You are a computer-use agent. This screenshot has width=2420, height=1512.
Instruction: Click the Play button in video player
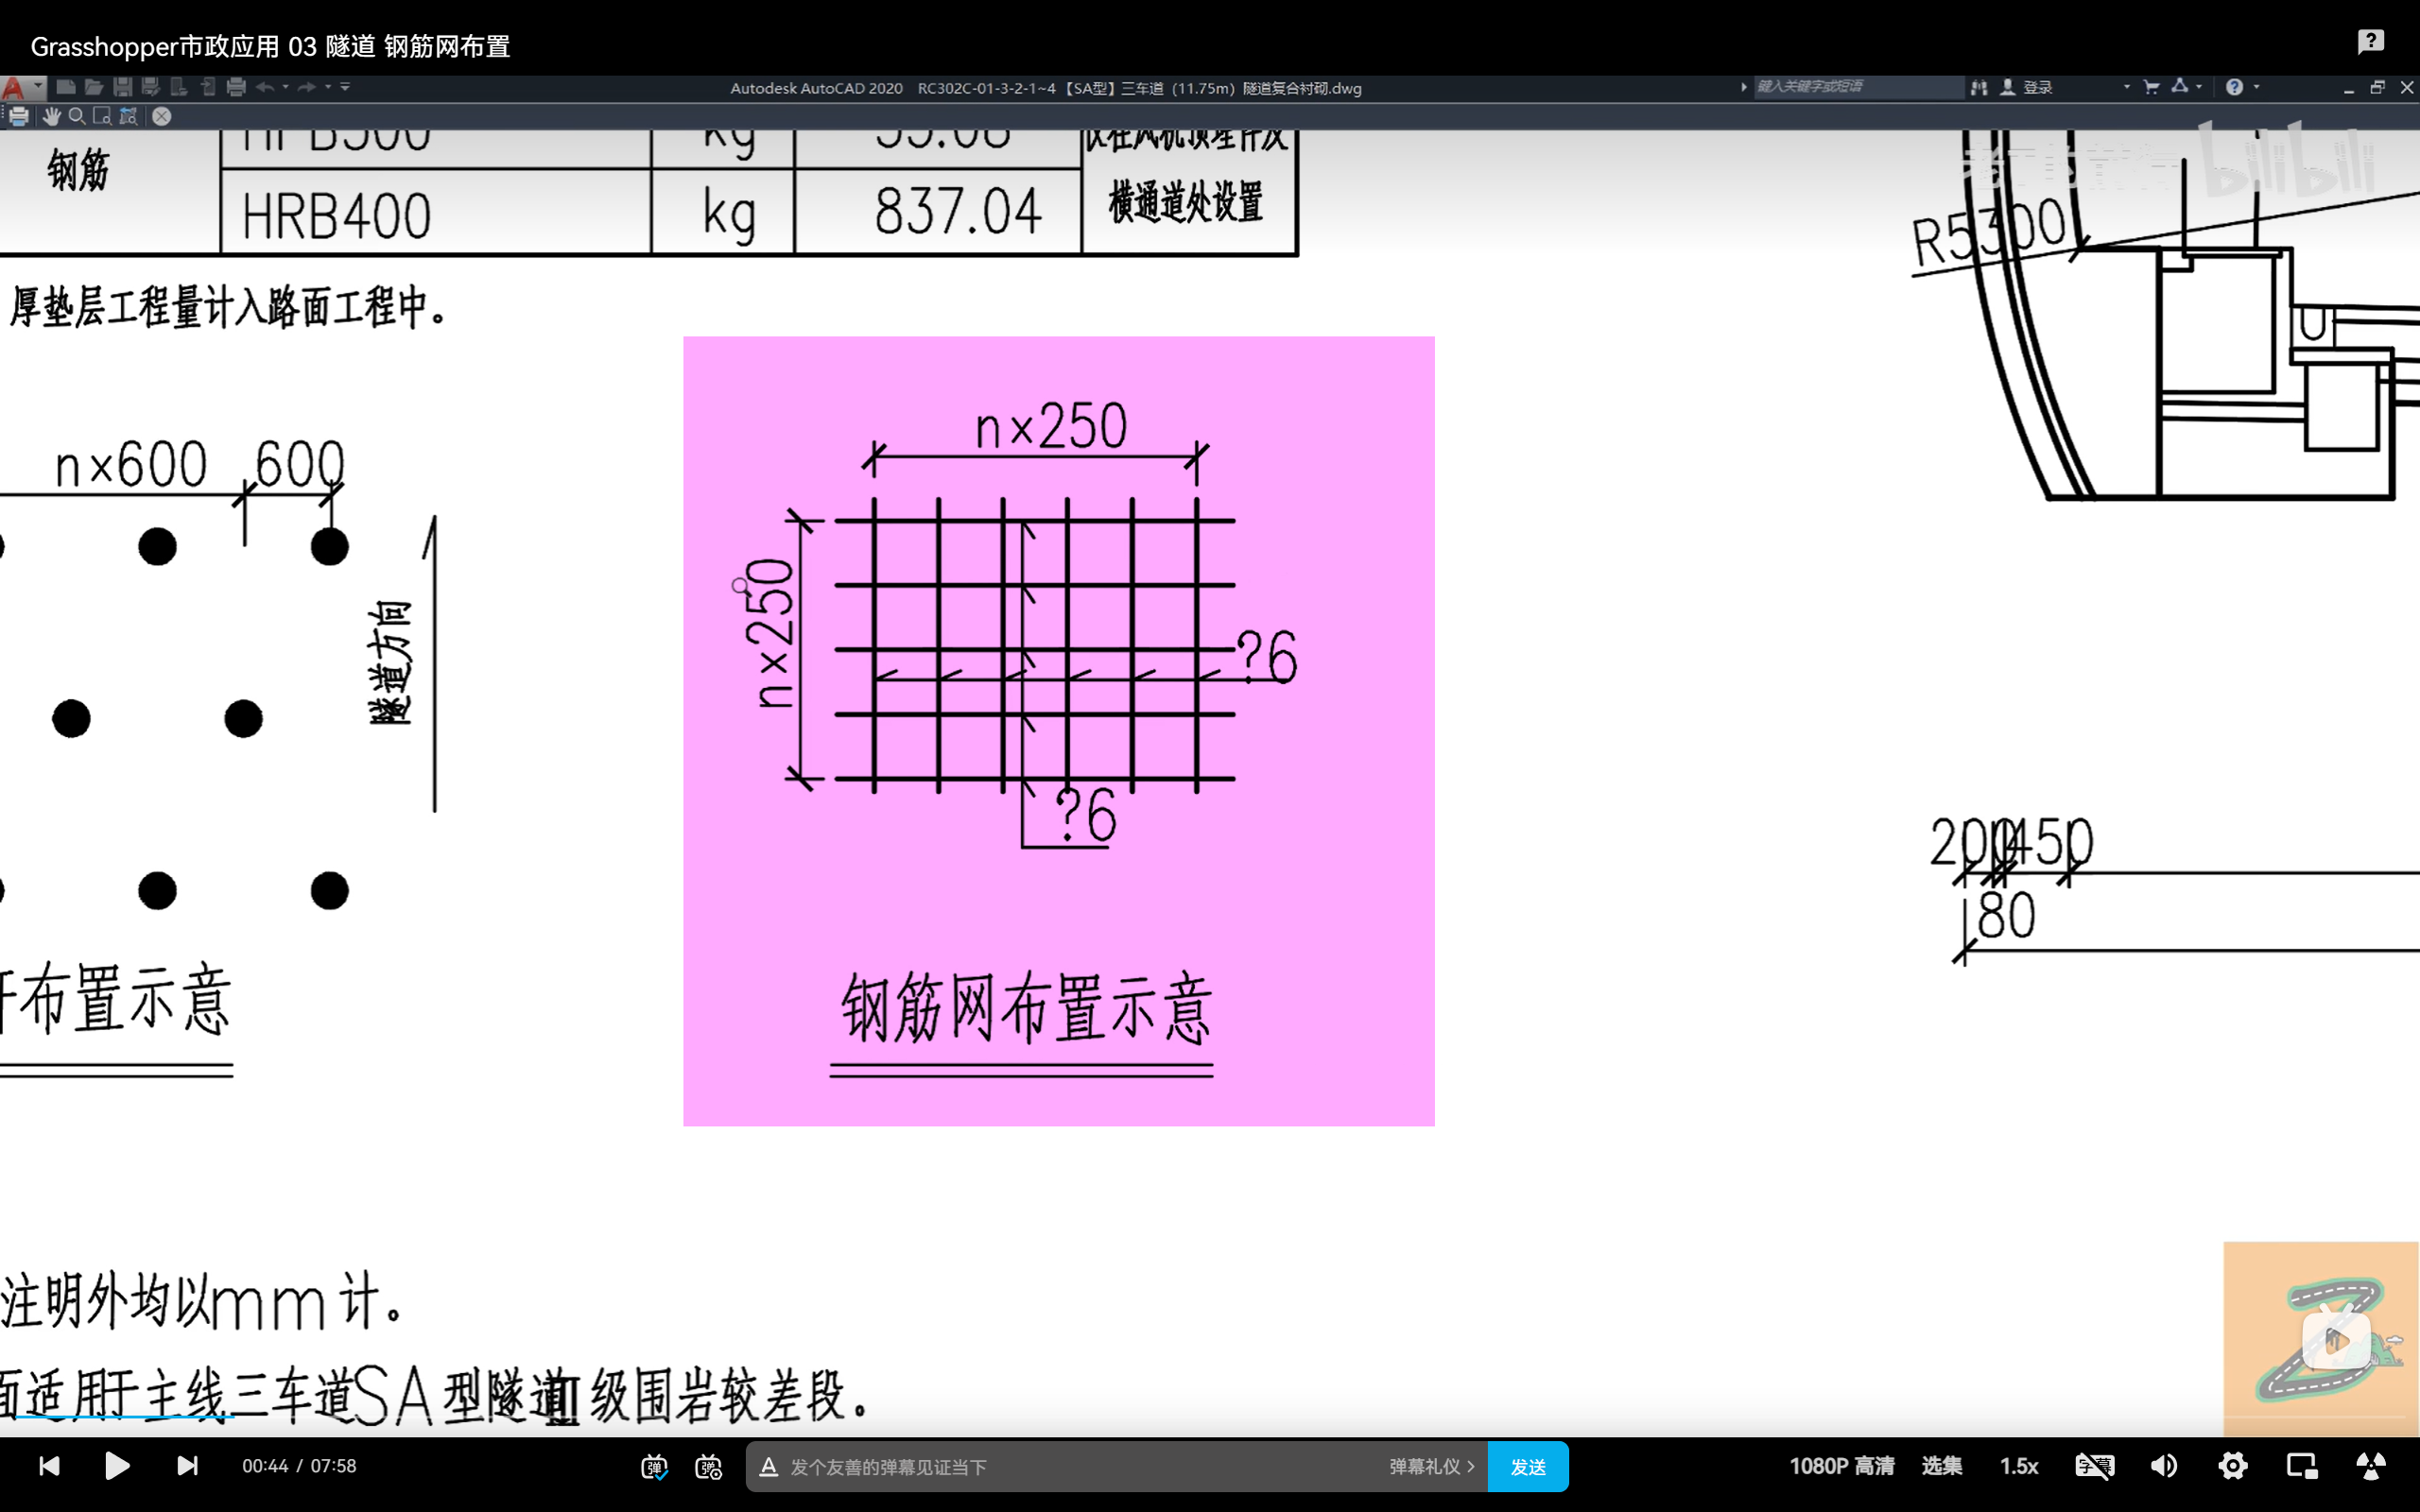coord(117,1466)
